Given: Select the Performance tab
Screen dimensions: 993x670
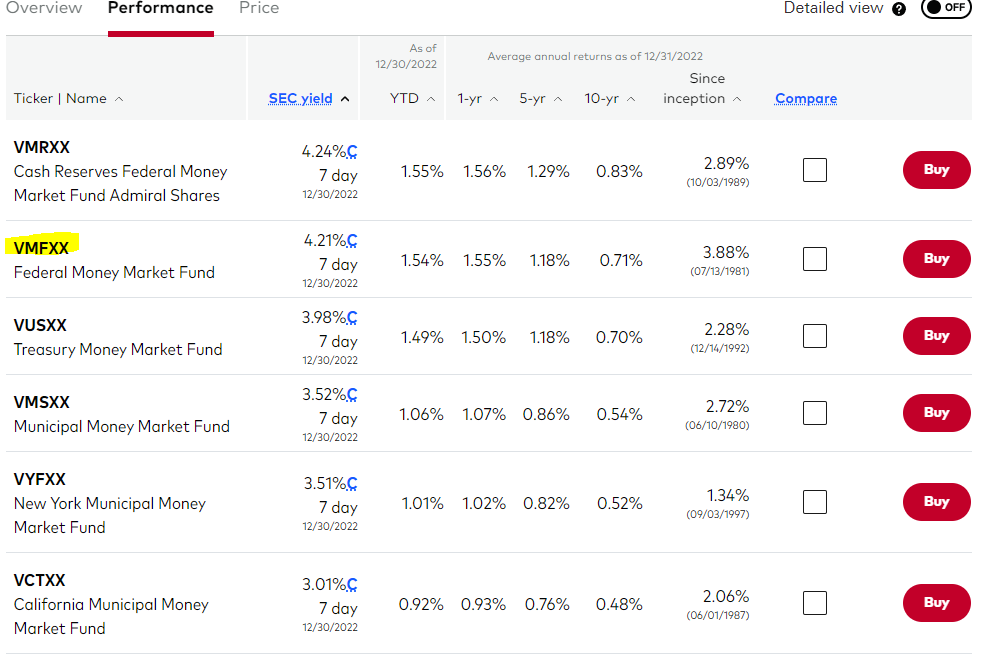Looking at the screenshot, I should click(x=161, y=8).
